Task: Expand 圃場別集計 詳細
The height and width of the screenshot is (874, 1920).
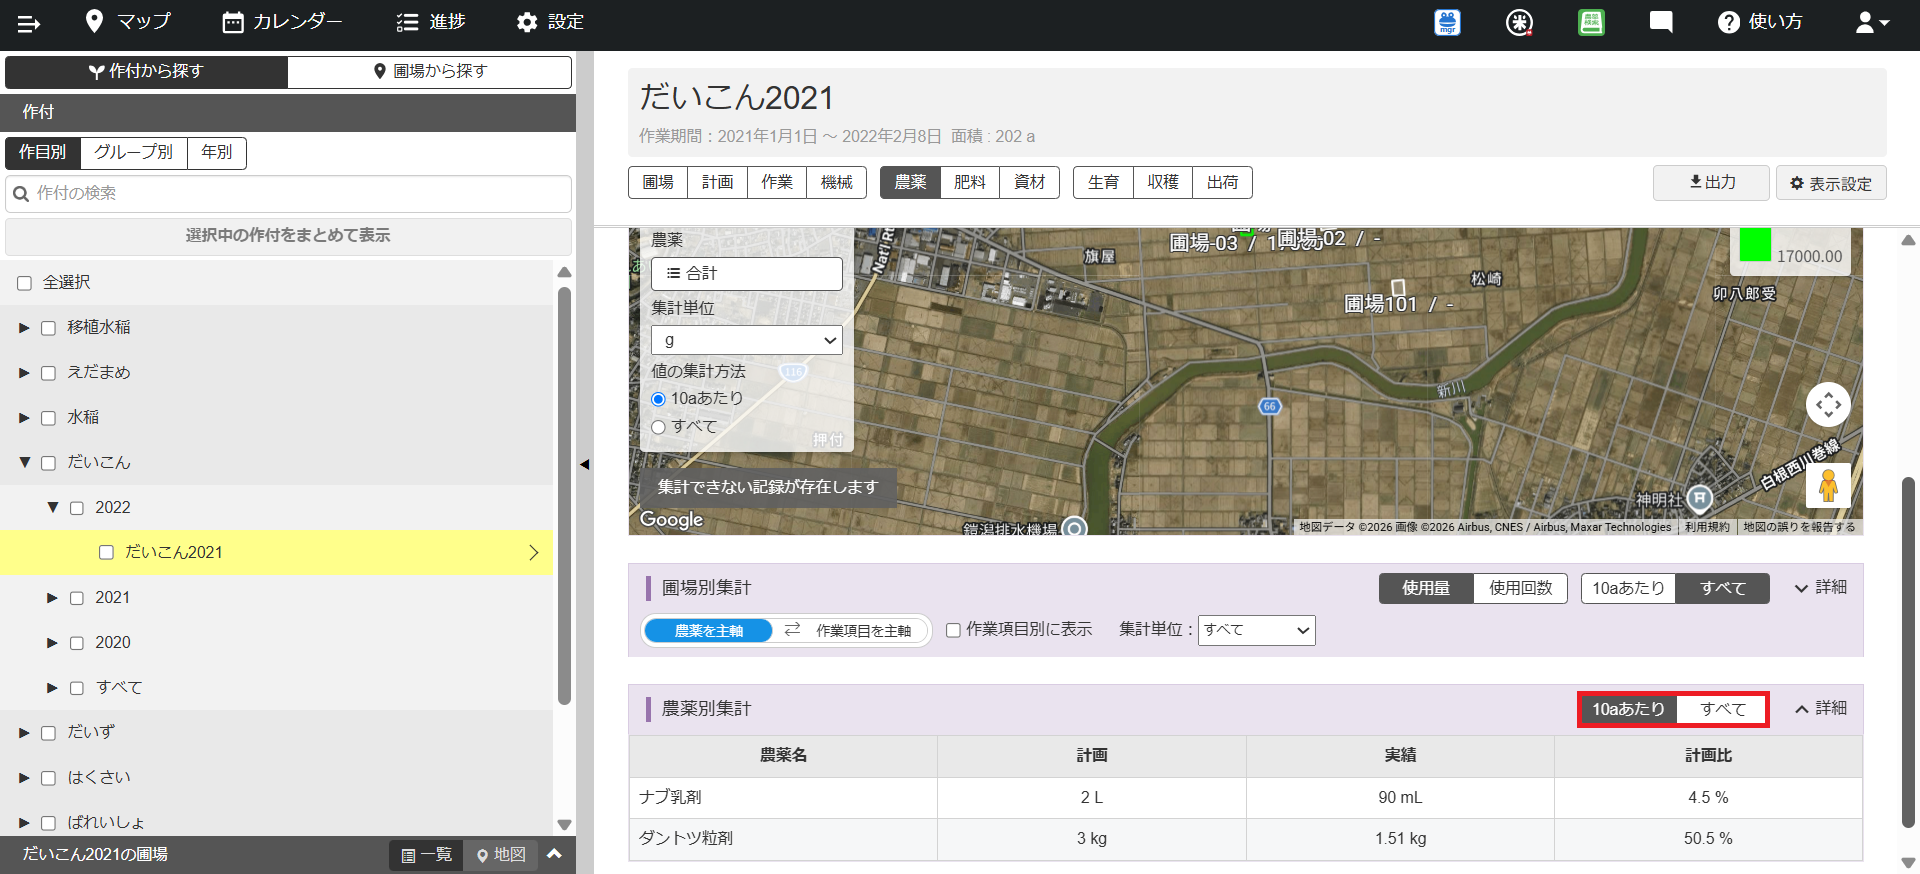Action: pos(1821,588)
